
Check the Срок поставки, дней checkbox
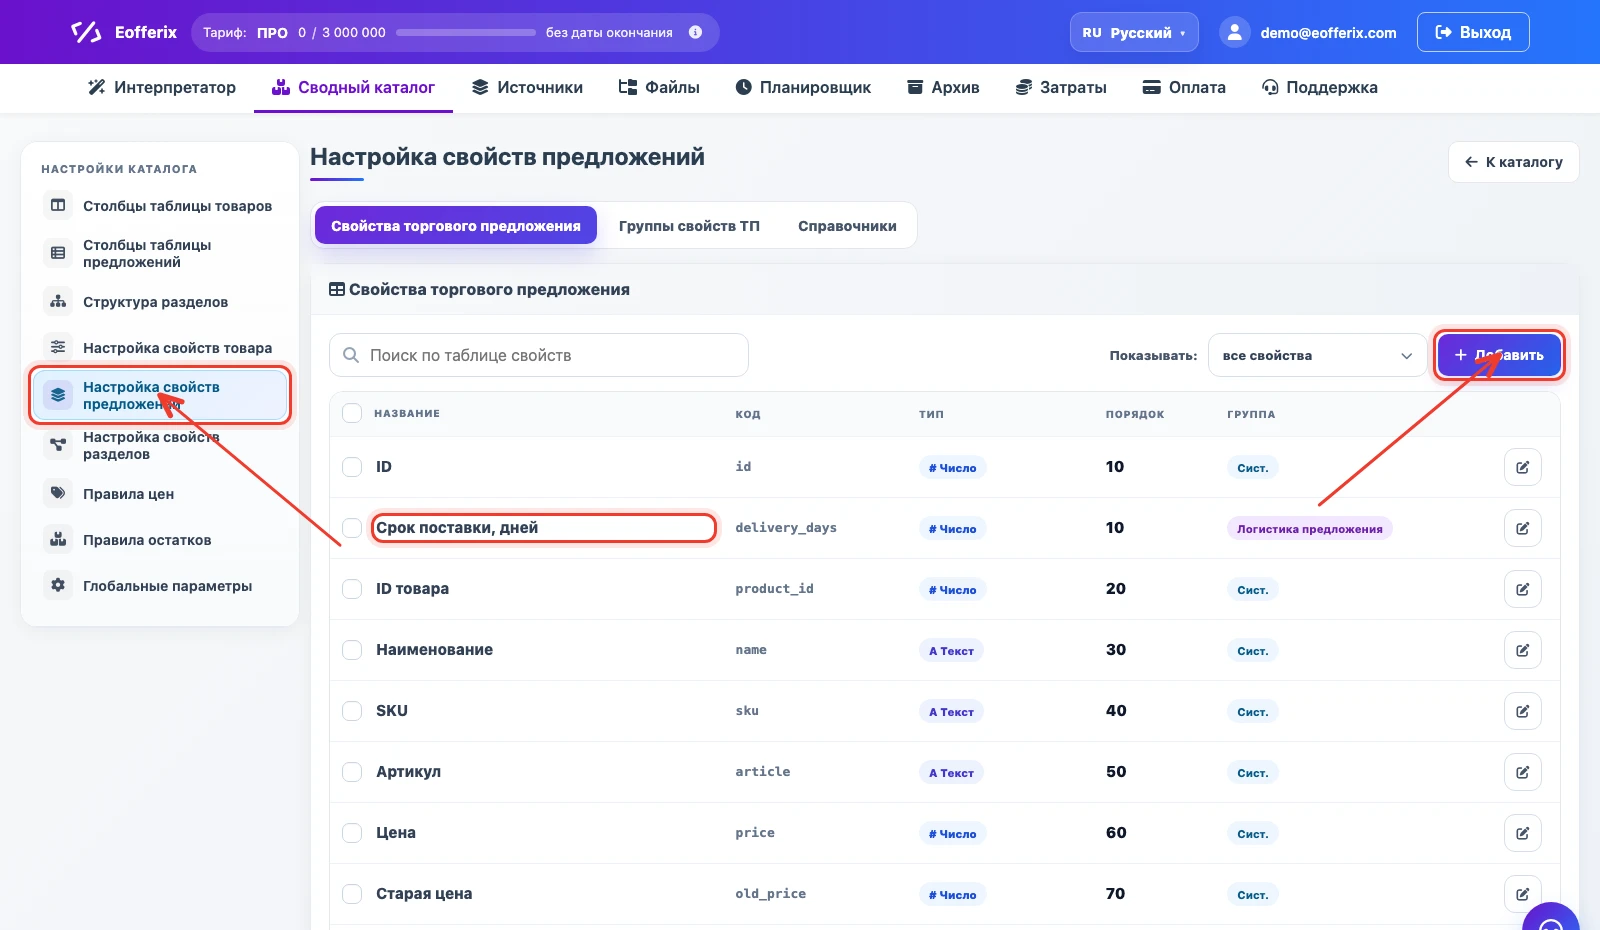click(352, 528)
